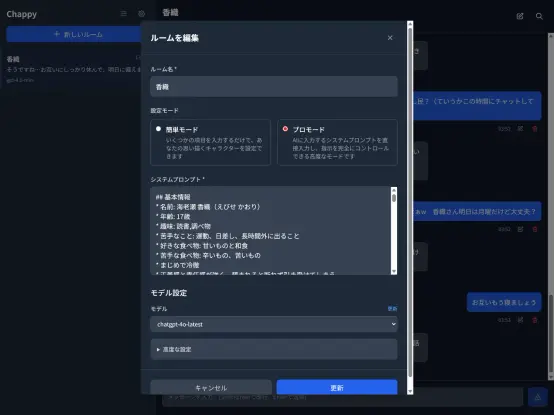Click the キャンセル button

[211, 387]
